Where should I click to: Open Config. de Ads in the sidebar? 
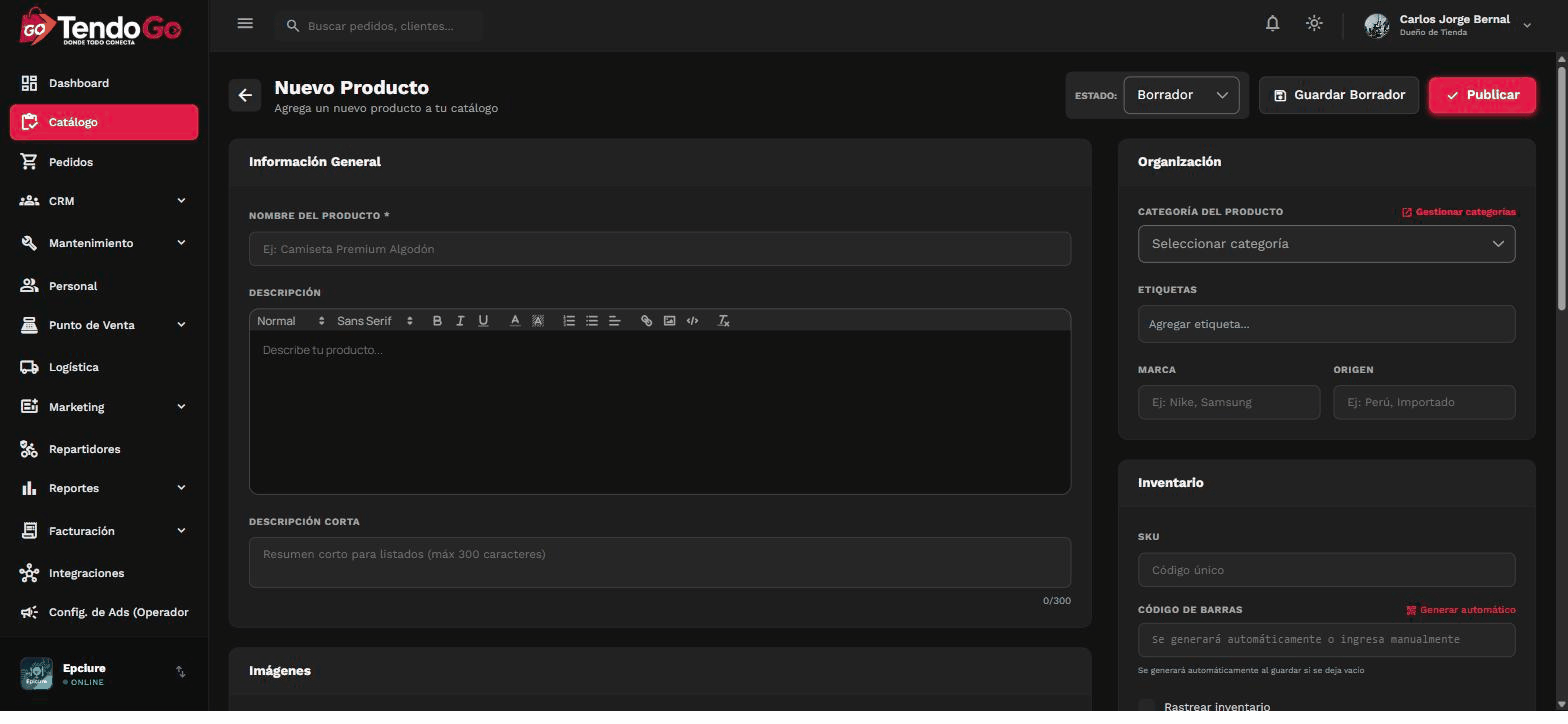click(104, 612)
